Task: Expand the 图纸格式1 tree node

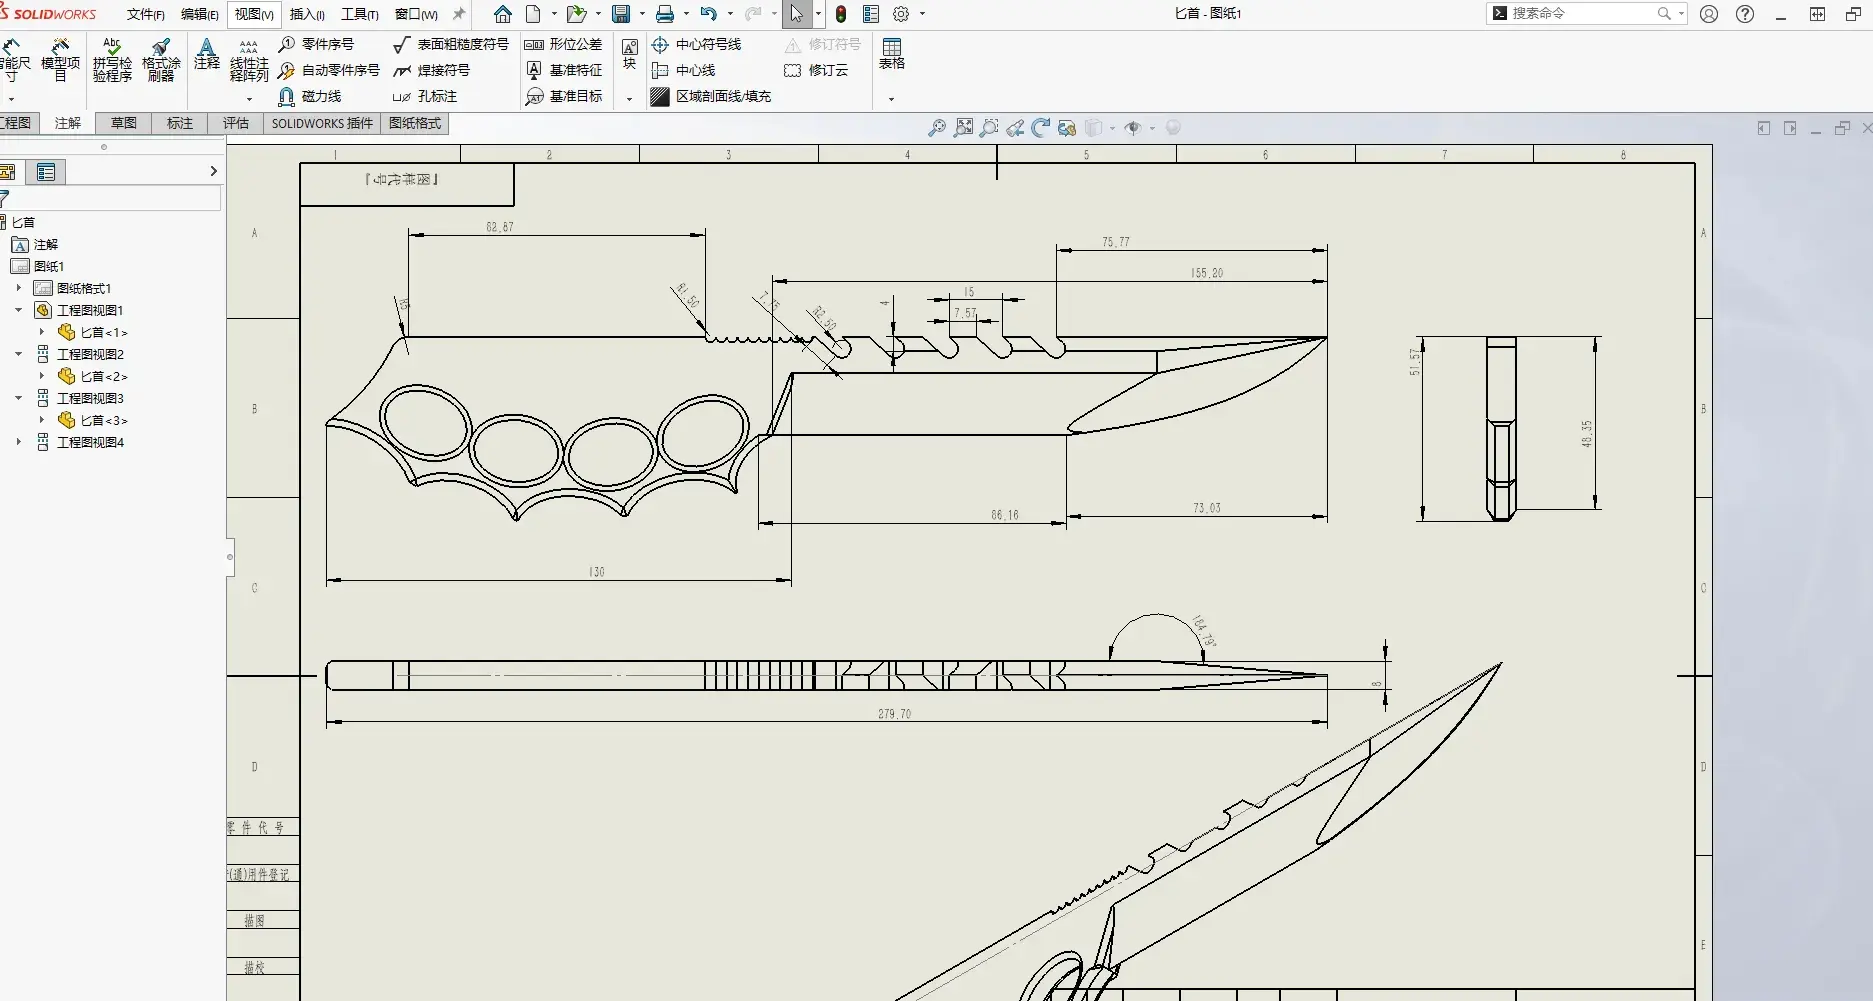Action: coord(19,288)
